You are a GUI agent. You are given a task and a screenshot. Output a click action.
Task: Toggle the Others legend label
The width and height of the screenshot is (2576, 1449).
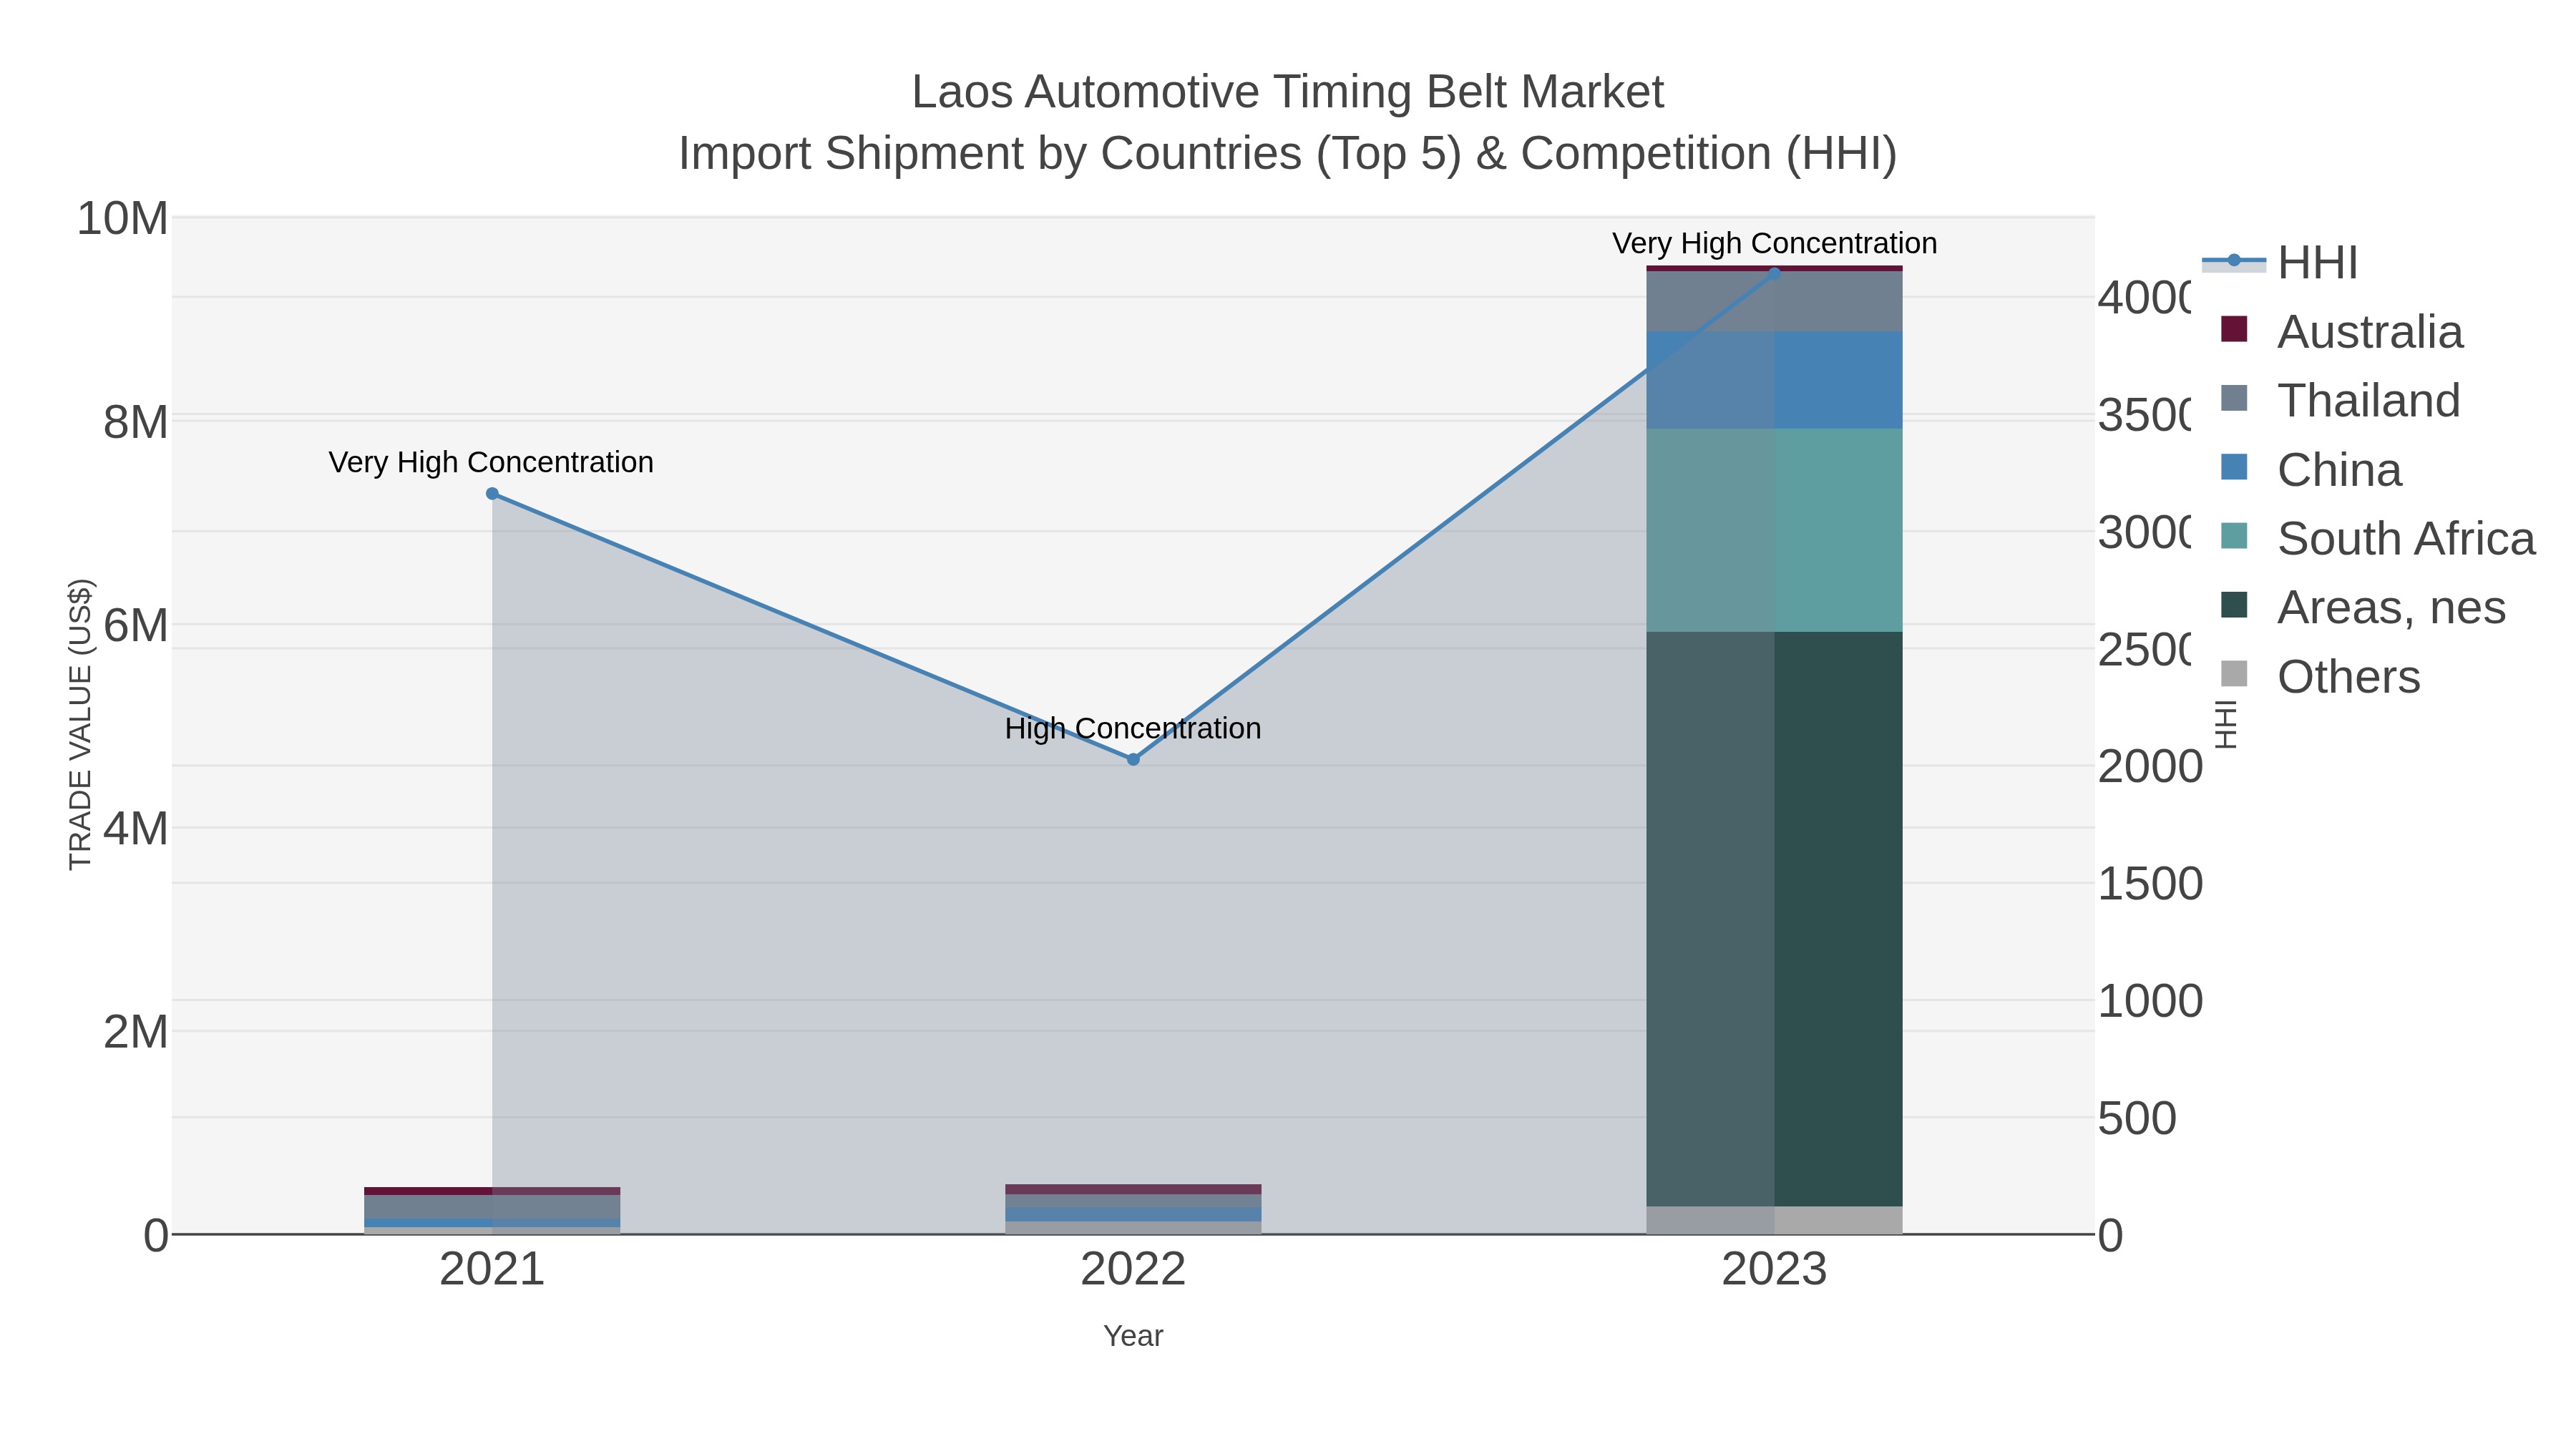(2349, 677)
